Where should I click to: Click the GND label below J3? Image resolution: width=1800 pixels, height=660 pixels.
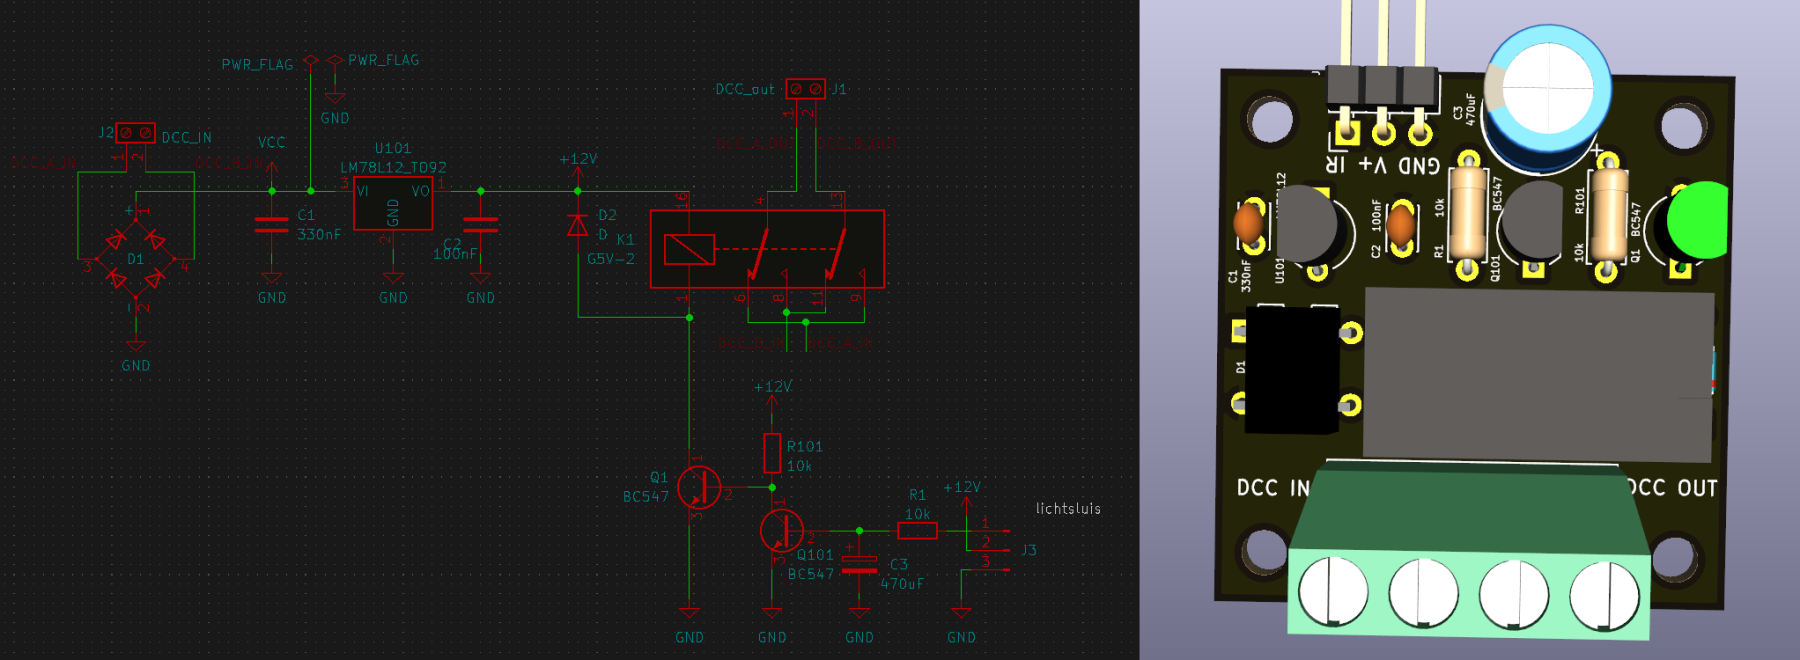[961, 637]
